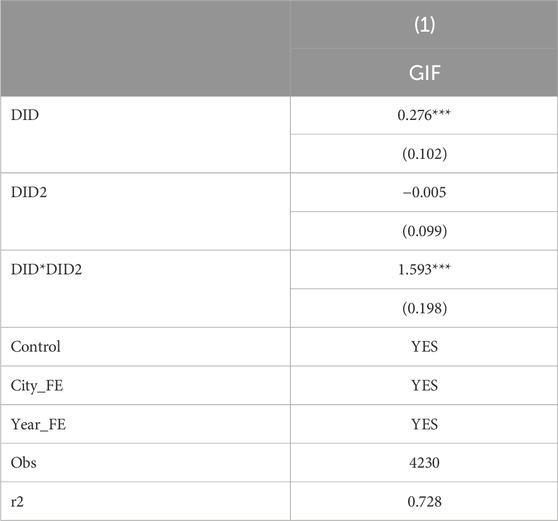Select the Control row label
Viewport: 558px width, 521px height.
(x=36, y=347)
